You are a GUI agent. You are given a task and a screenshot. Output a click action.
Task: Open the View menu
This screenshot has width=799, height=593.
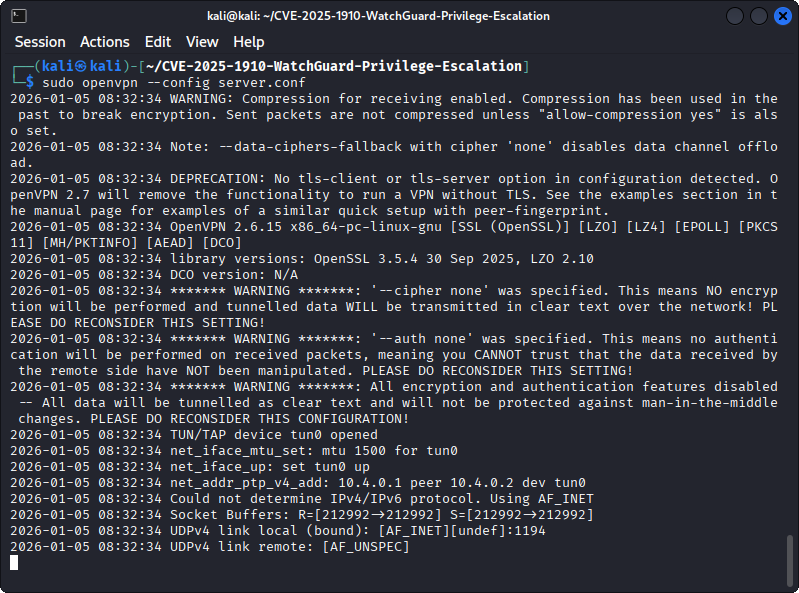pyautogui.click(x=202, y=42)
